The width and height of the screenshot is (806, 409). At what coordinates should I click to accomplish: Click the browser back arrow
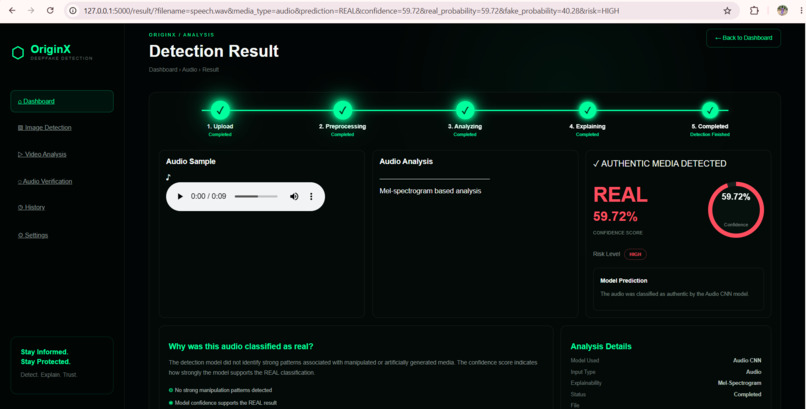coord(12,10)
